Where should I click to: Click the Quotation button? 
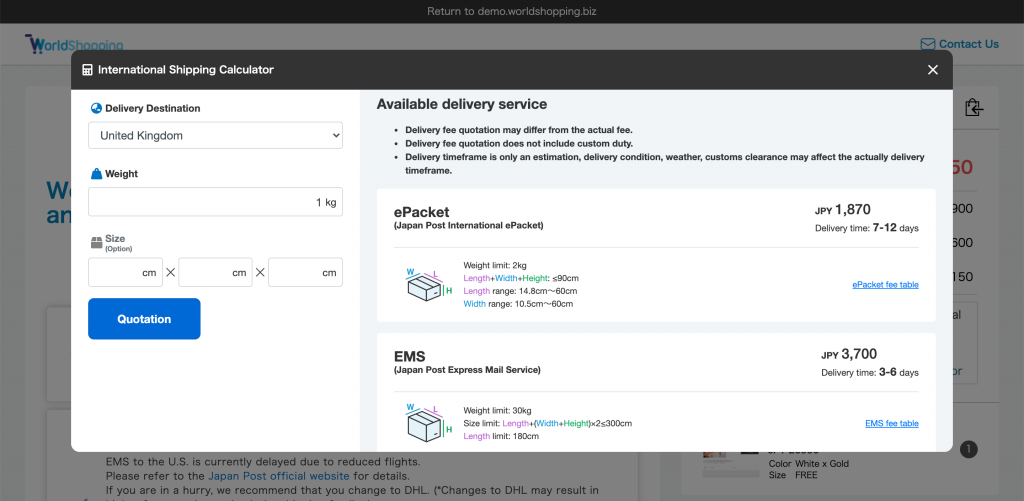[x=144, y=319]
